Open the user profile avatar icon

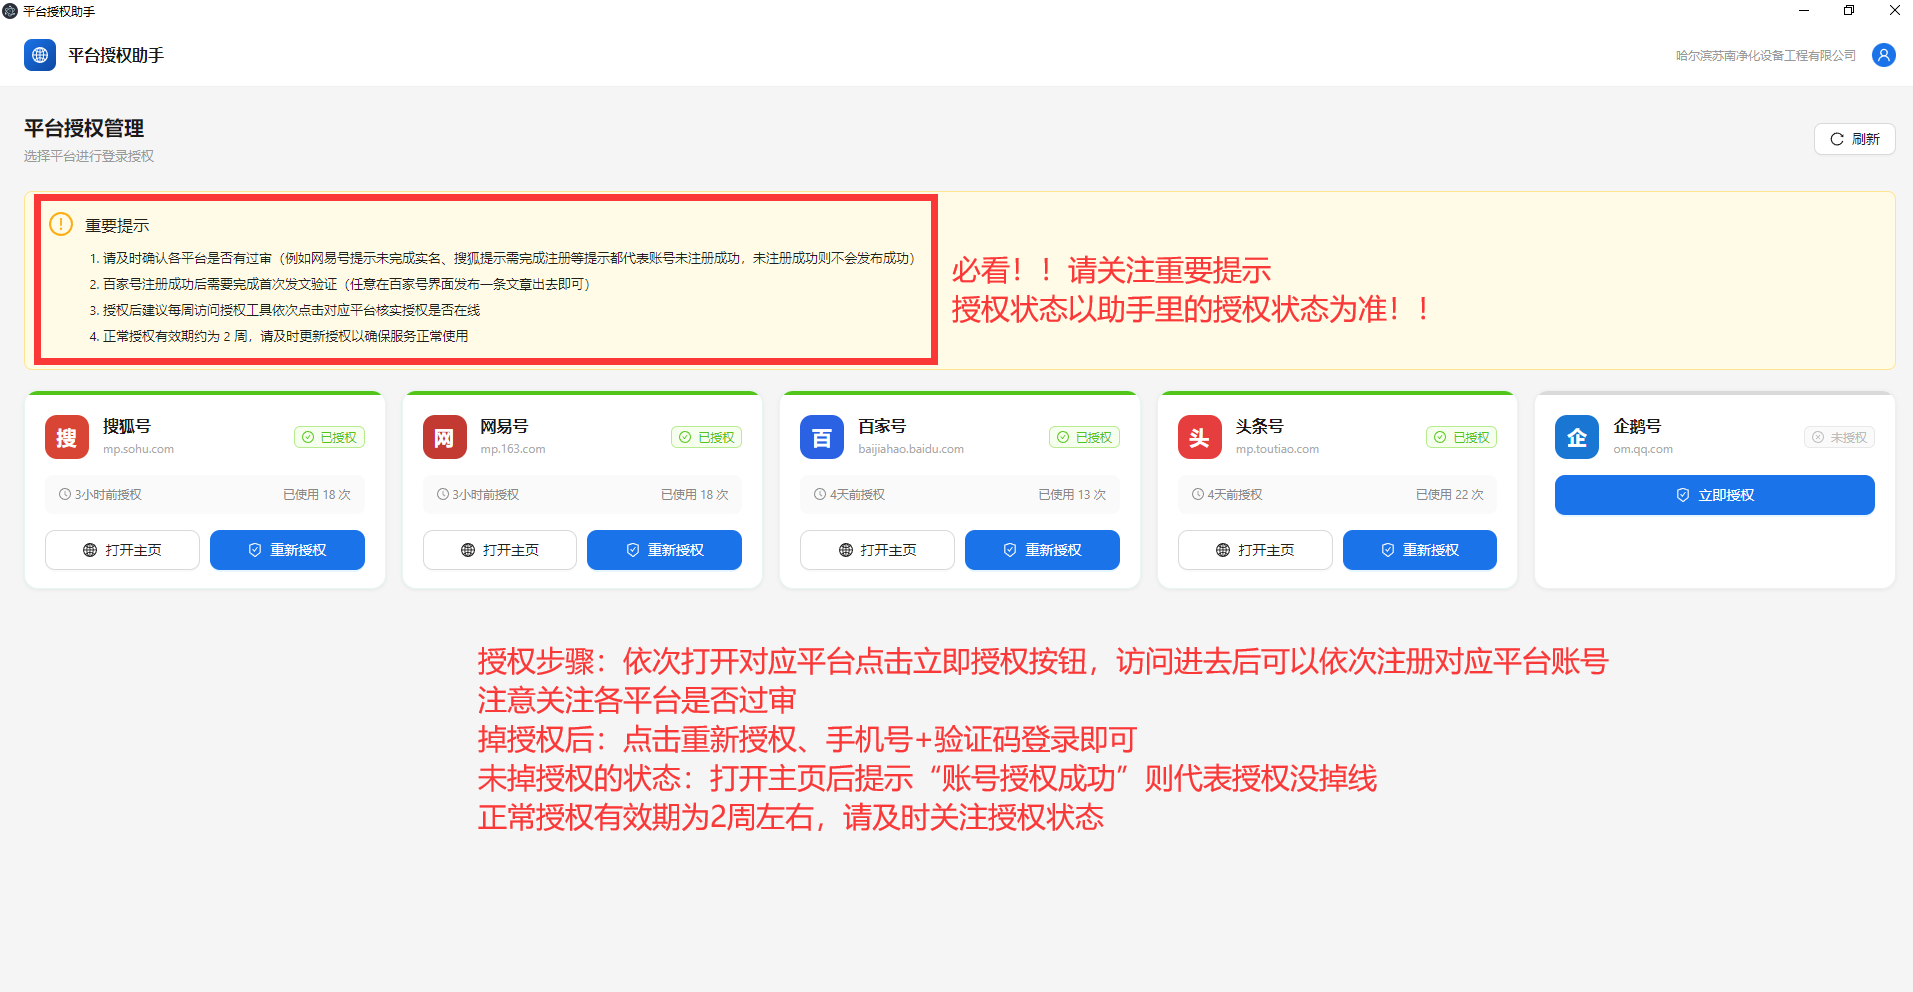1884,55
